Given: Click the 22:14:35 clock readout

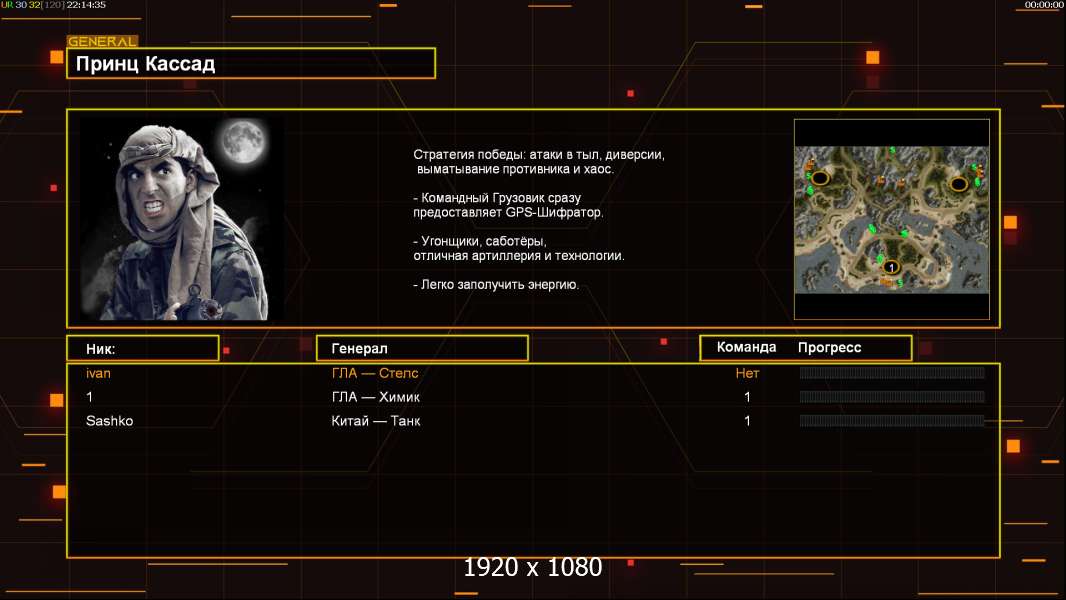Looking at the screenshot, I should tap(86, 5).
